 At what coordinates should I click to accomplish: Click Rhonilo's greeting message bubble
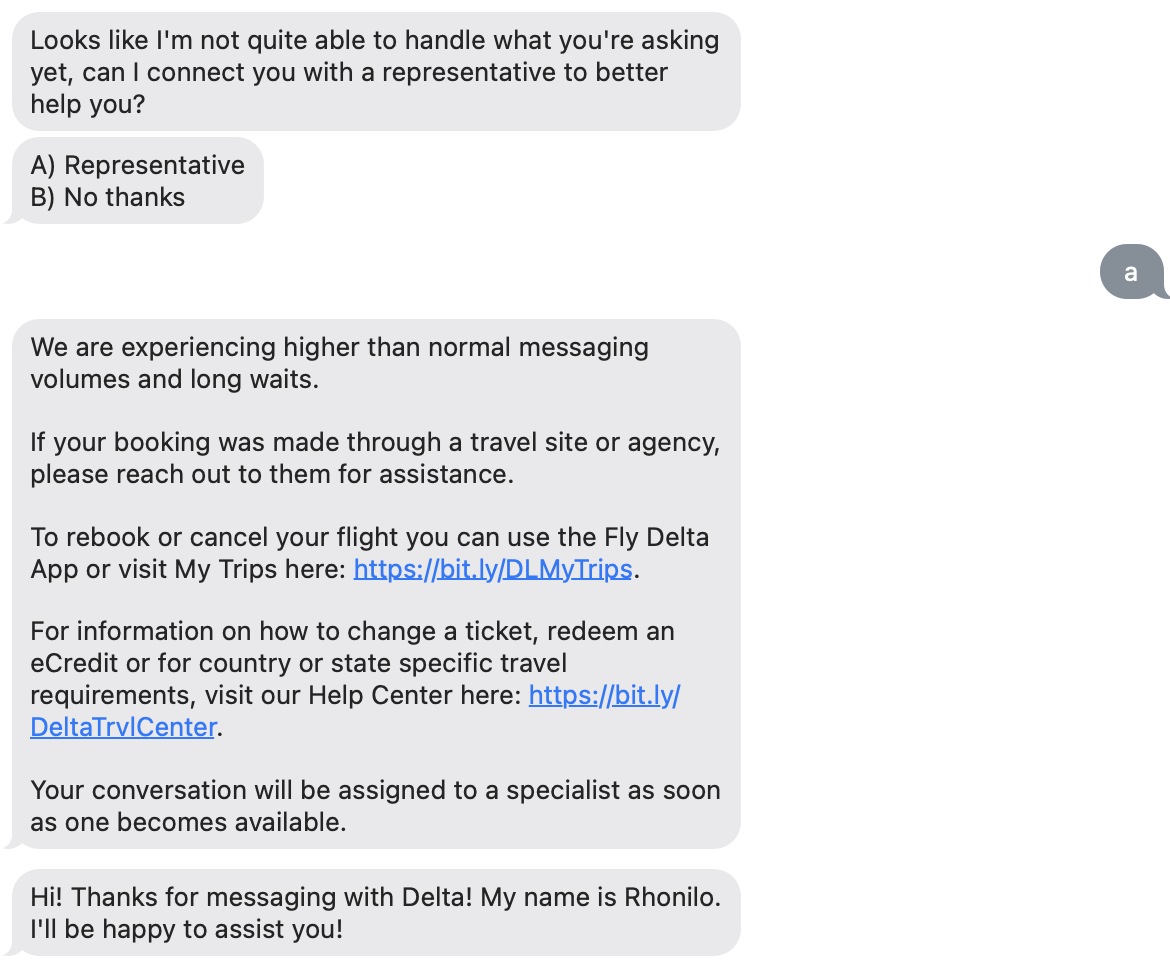coord(375,912)
